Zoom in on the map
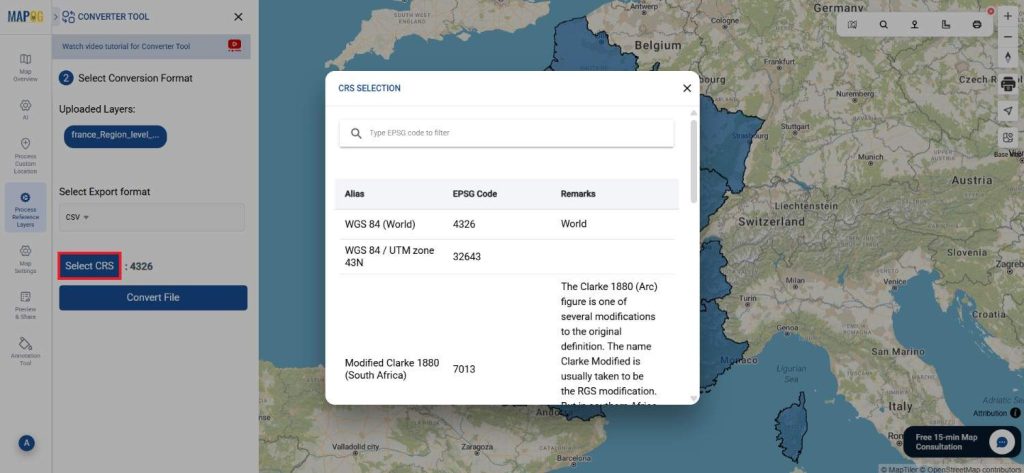The image size is (1024, 473). (x=1007, y=16)
